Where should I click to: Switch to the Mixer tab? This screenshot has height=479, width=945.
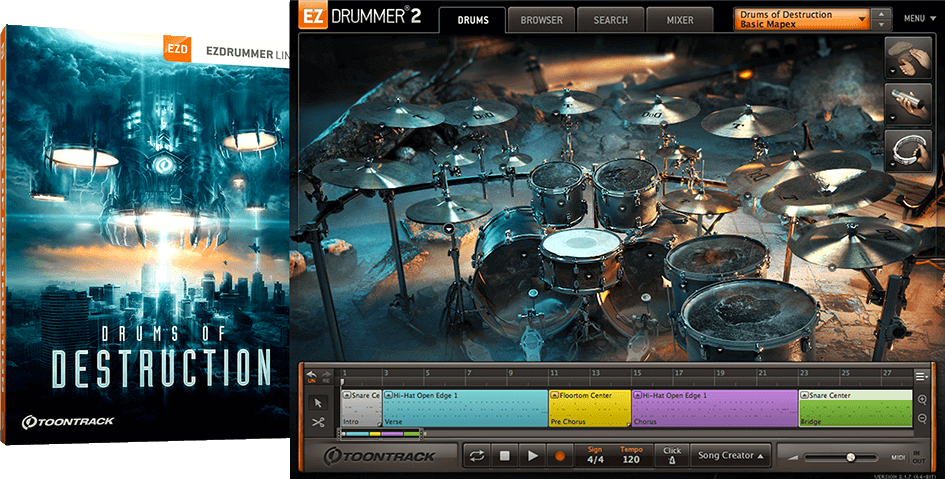pyautogui.click(x=680, y=20)
